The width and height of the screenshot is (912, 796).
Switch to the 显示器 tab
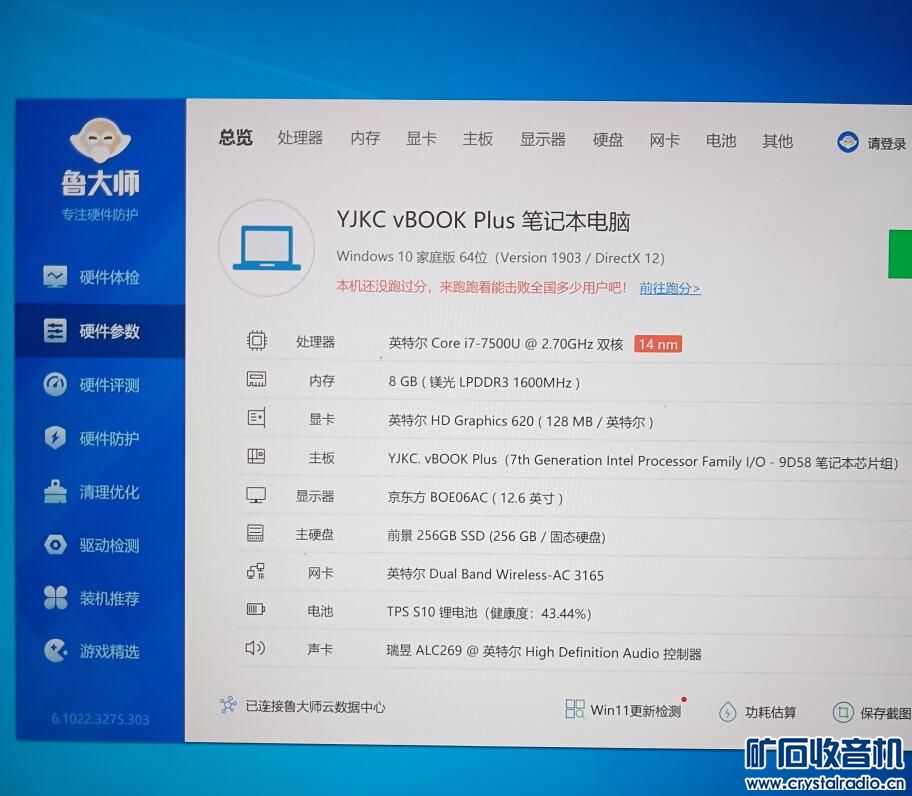point(543,140)
